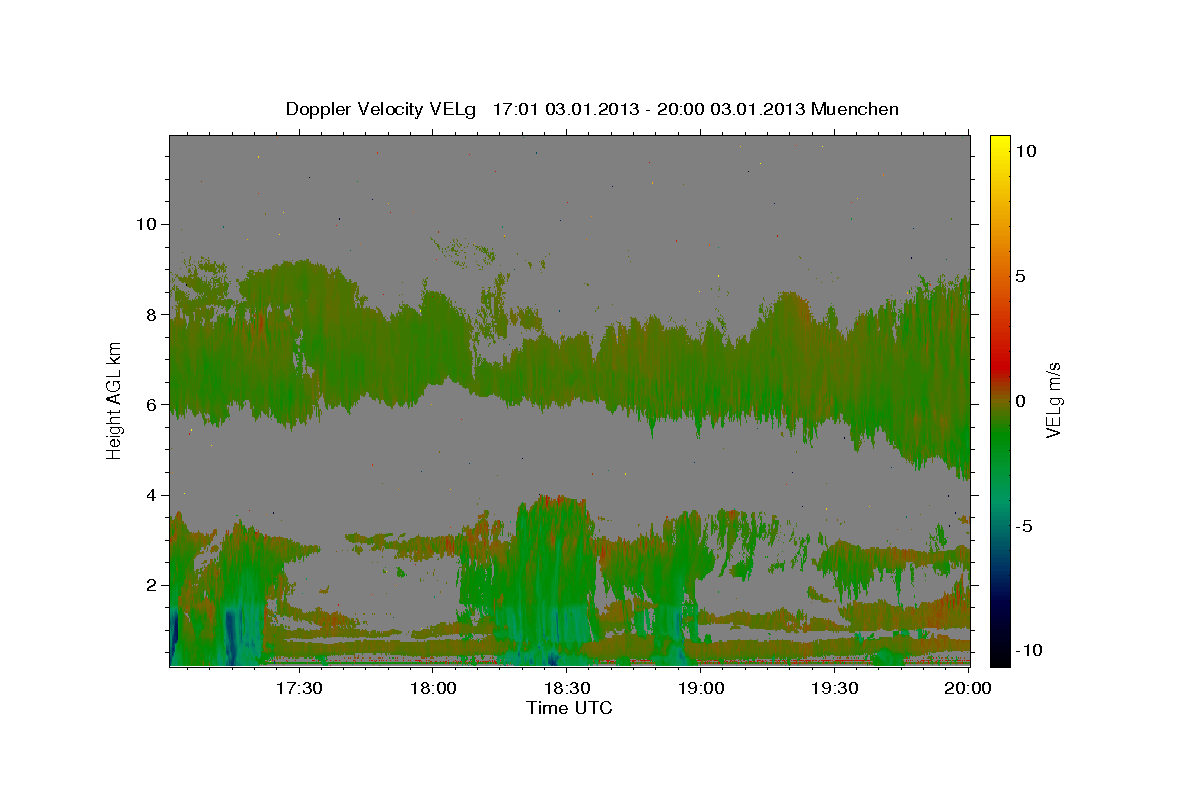Click the colorbar value label 0
The width and height of the screenshot is (1200, 800).
point(1020,401)
